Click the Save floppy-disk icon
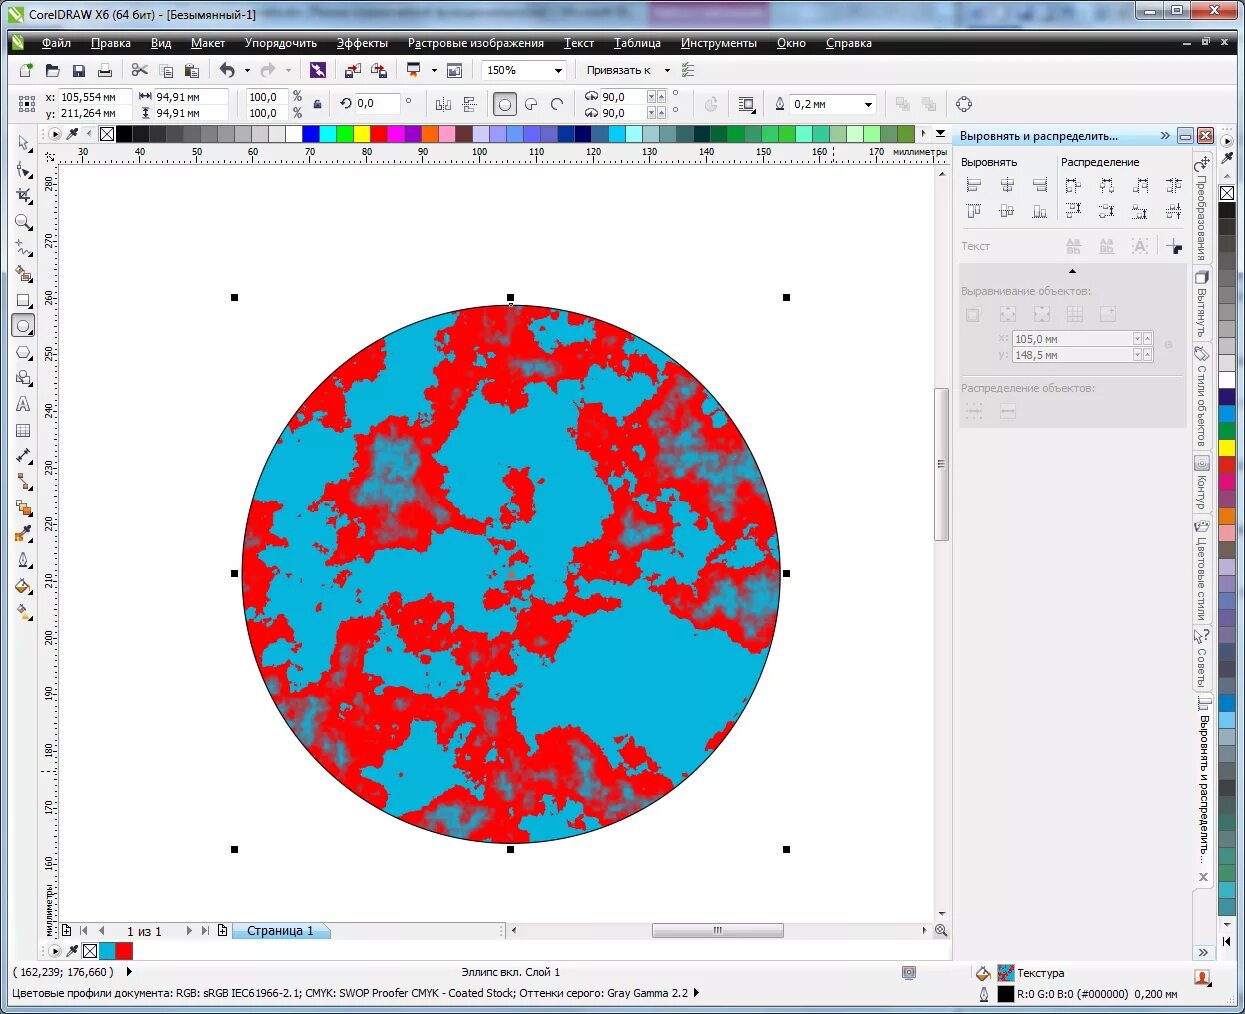1245x1014 pixels. pos(78,70)
